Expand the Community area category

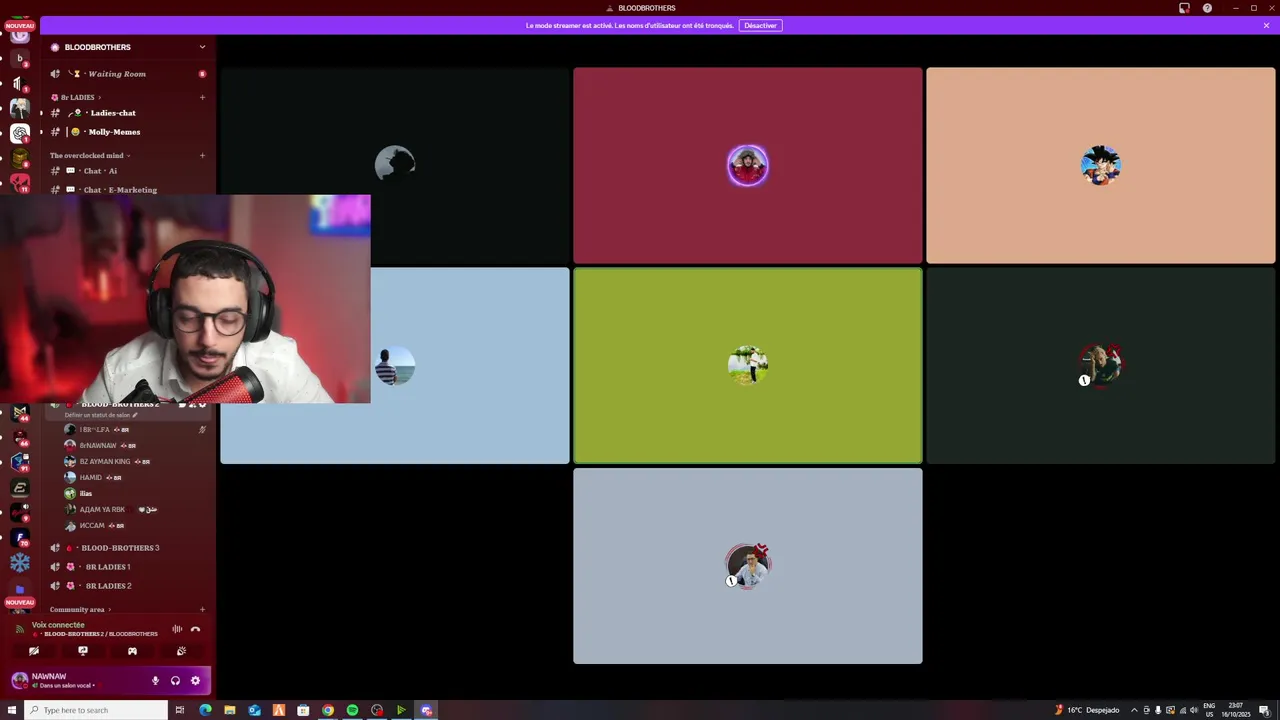click(x=80, y=609)
